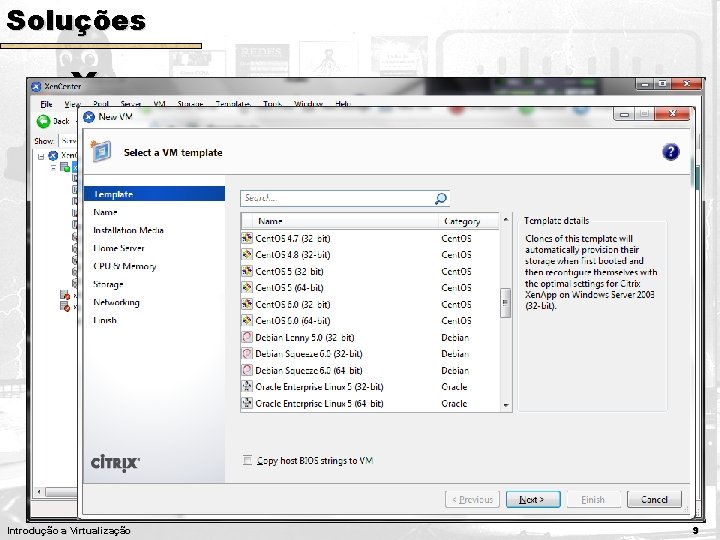Image resolution: width=720 pixels, height=540 pixels.
Task: Open the Templates menu in XenCenter
Action: tap(233, 104)
